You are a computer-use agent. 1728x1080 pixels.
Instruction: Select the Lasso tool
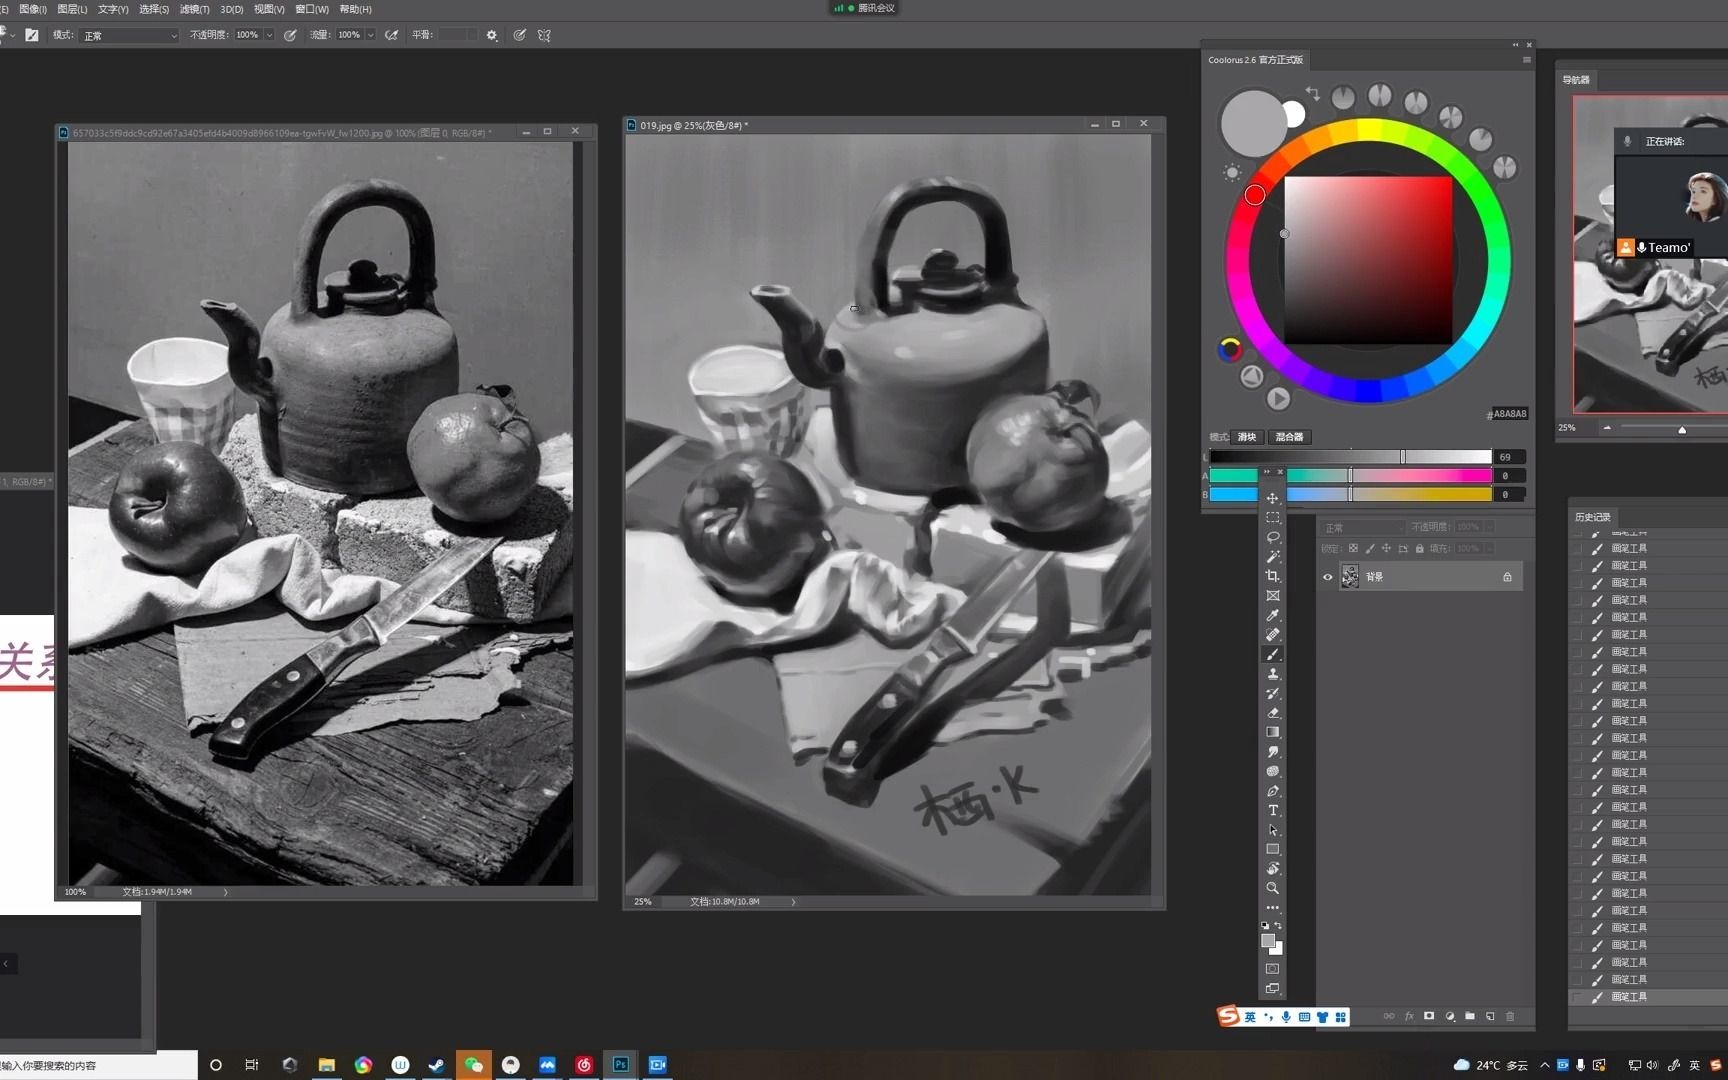tap(1272, 537)
